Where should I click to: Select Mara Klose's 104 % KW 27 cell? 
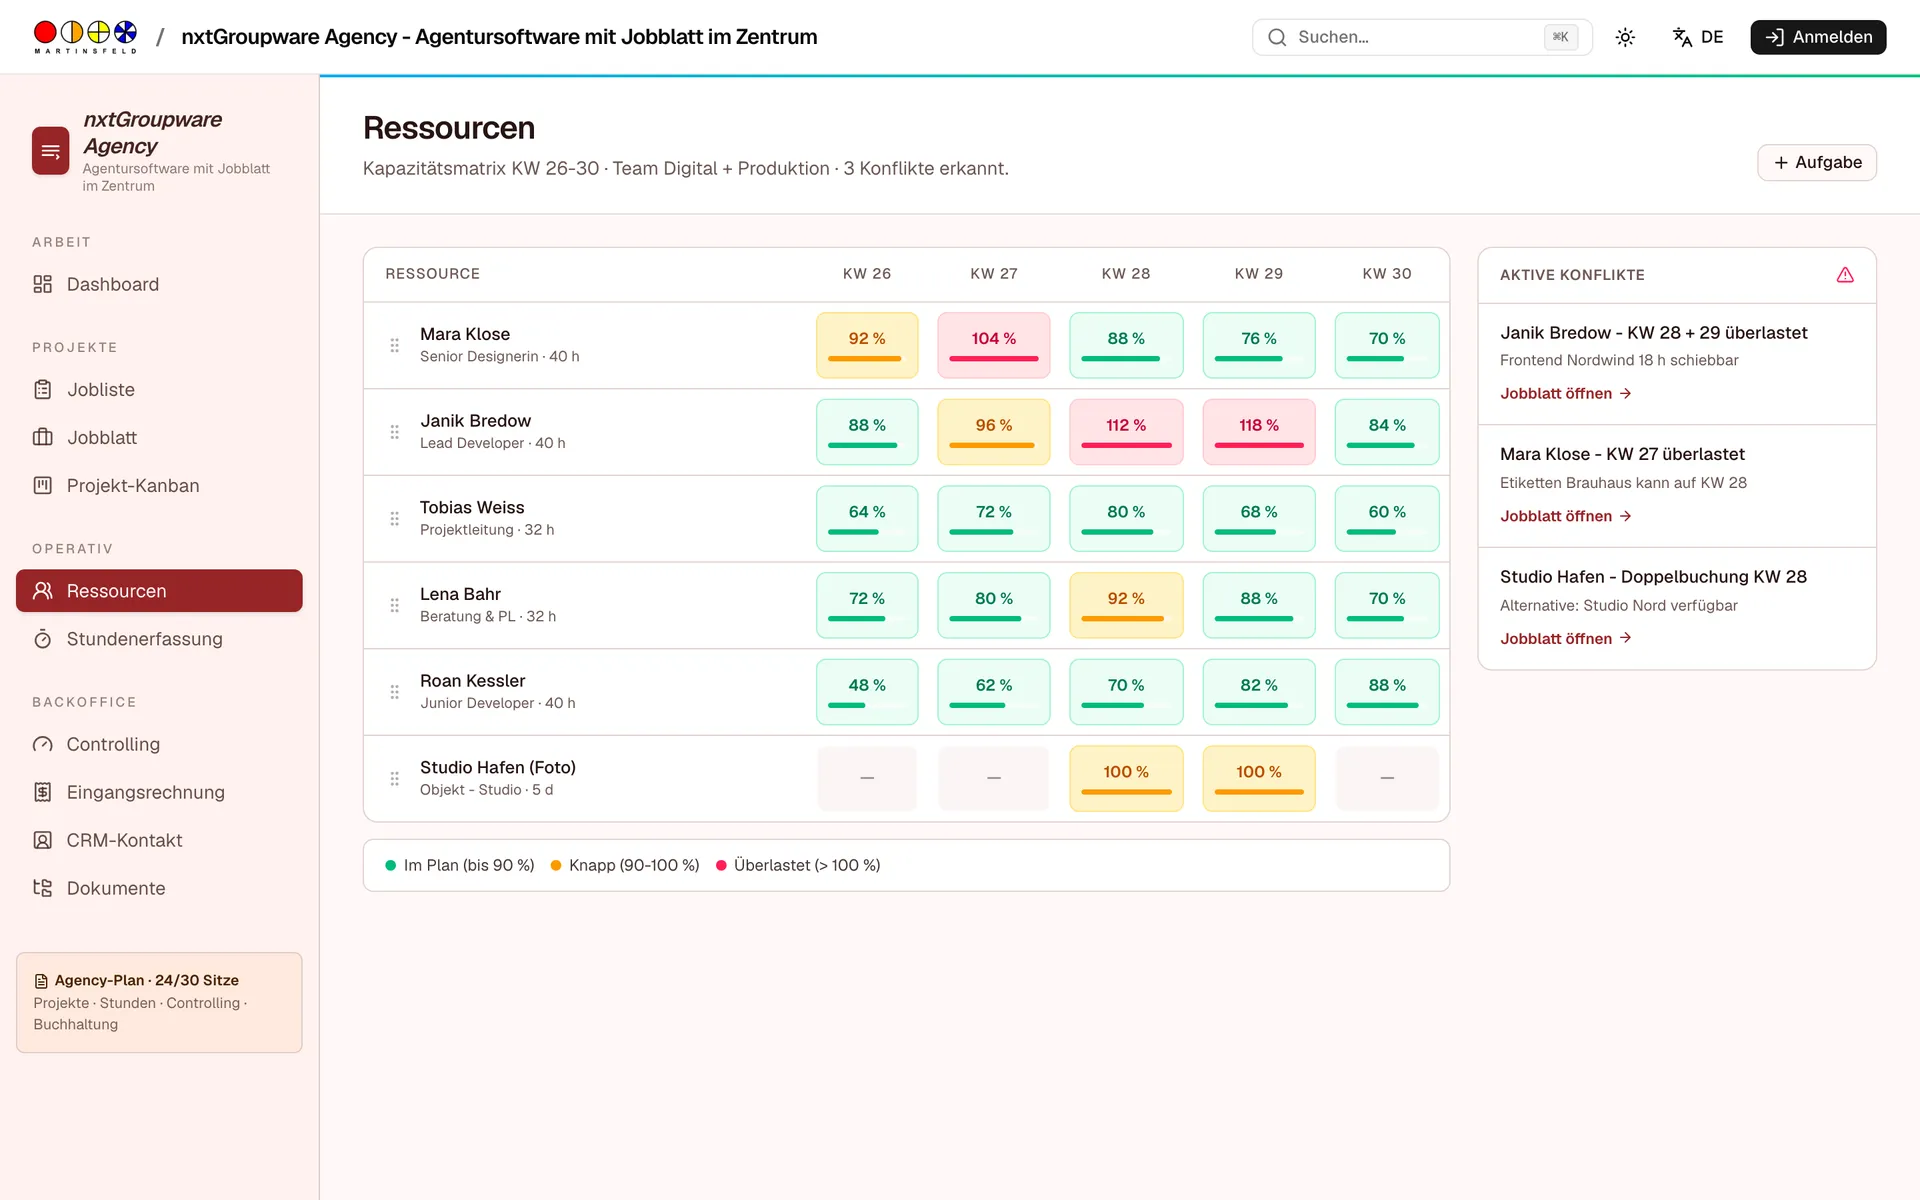993,345
